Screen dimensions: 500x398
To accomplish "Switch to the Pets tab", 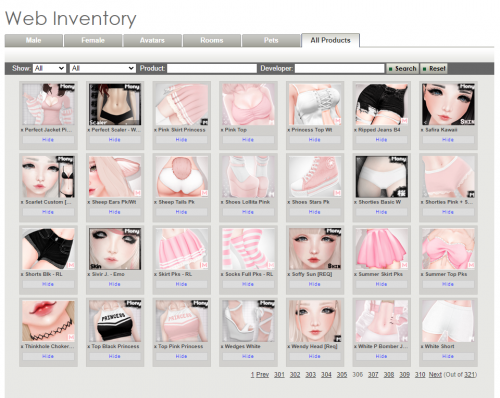I will click(x=271, y=40).
